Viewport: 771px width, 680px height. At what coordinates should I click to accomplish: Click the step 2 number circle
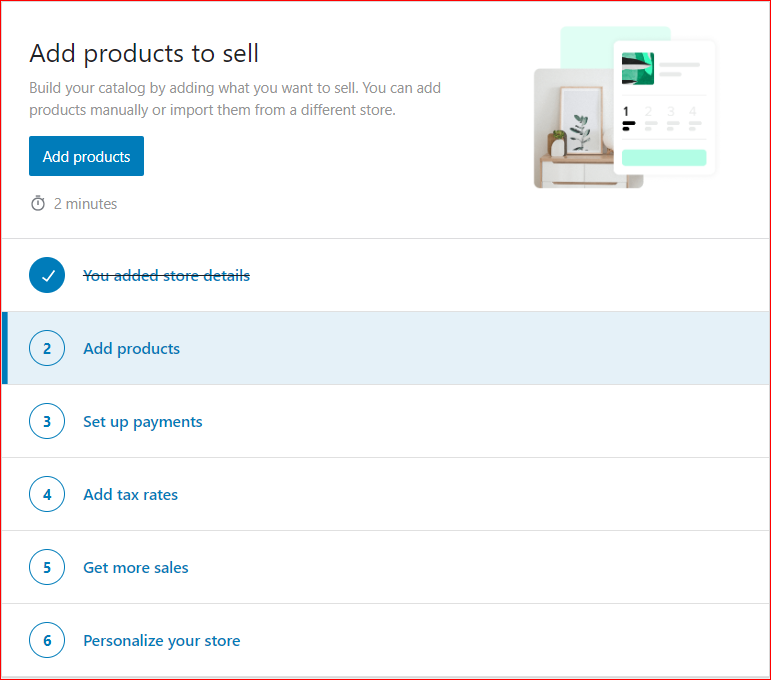pyautogui.click(x=47, y=349)
